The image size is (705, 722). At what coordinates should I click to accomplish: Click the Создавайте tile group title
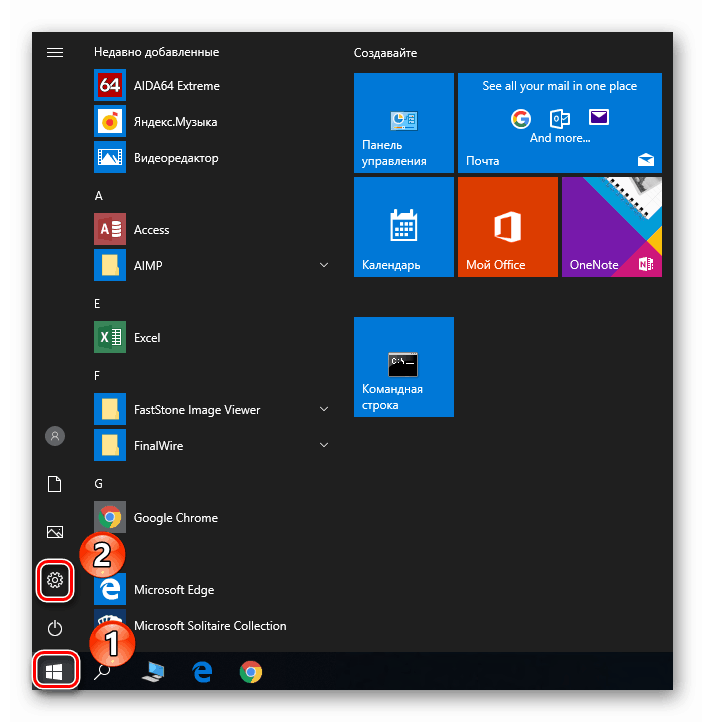tap(385, 53)
